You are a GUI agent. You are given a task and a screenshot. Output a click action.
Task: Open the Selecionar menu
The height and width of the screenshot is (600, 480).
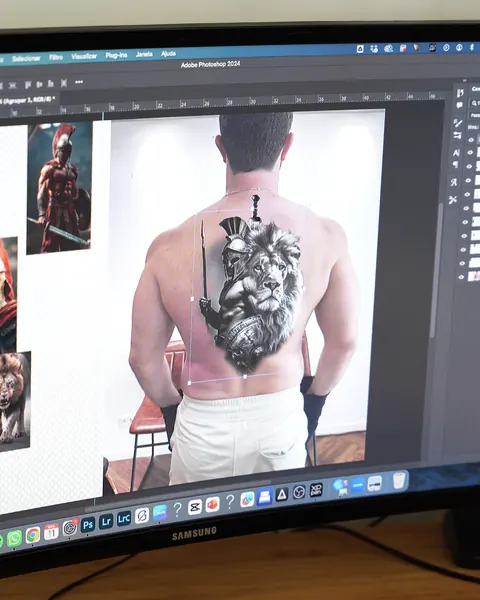coord(26,59)
